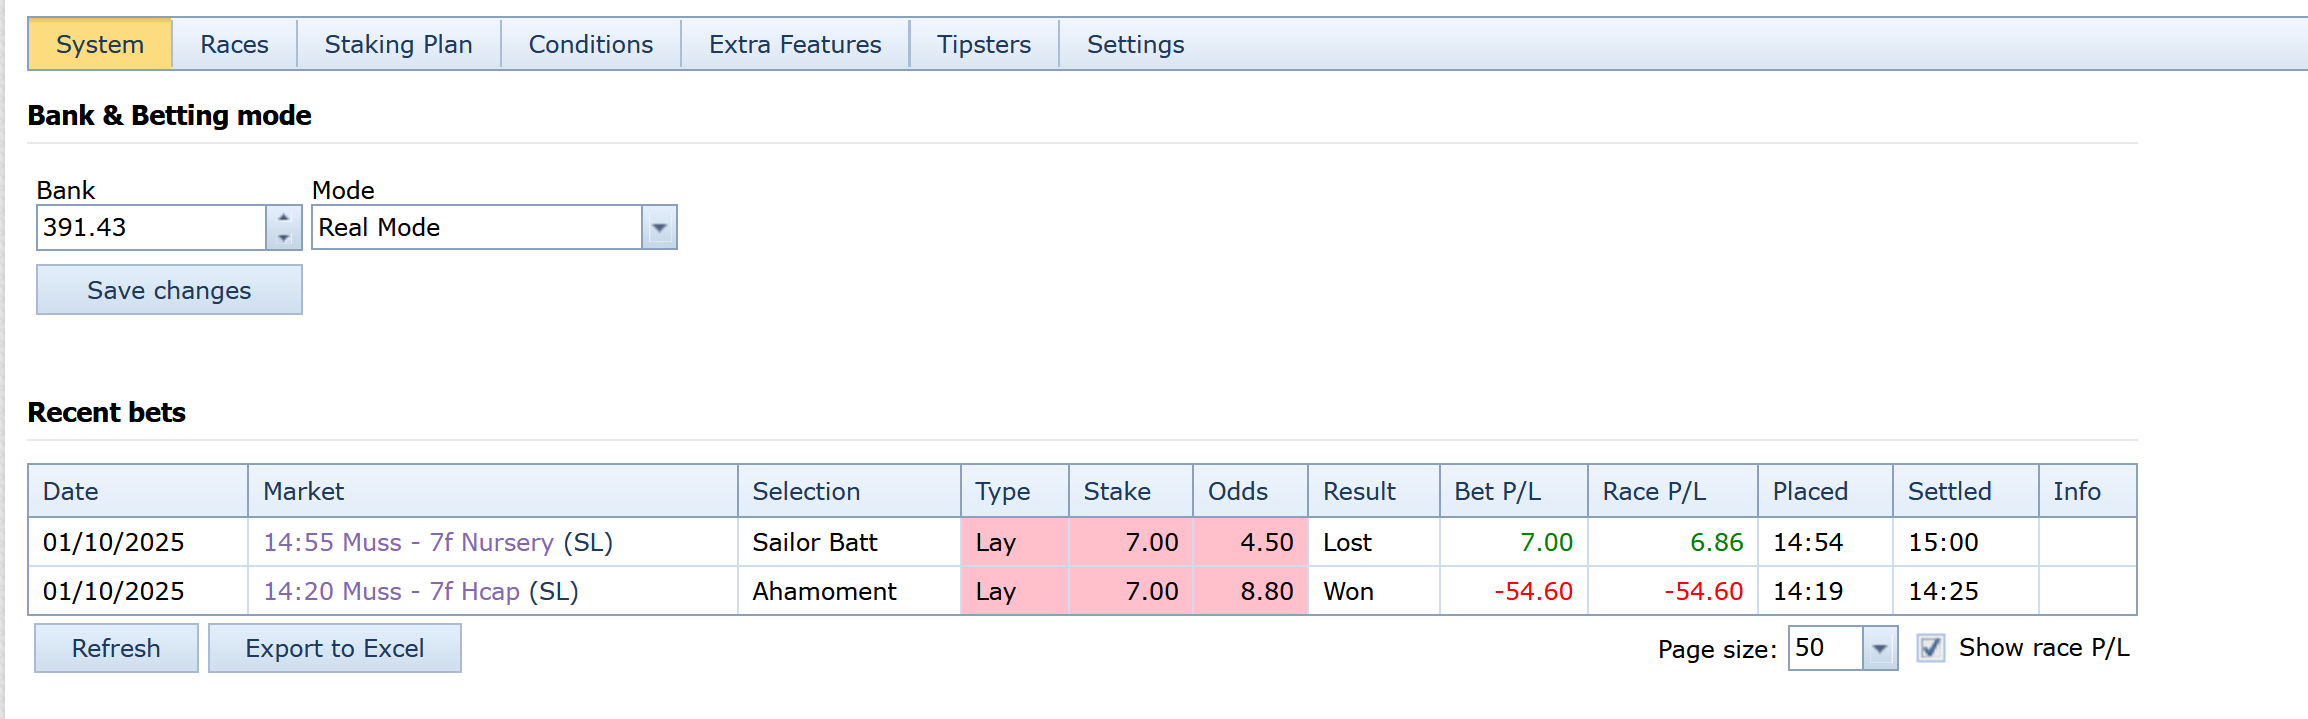Click the Date column header

(x=70, y=491)
